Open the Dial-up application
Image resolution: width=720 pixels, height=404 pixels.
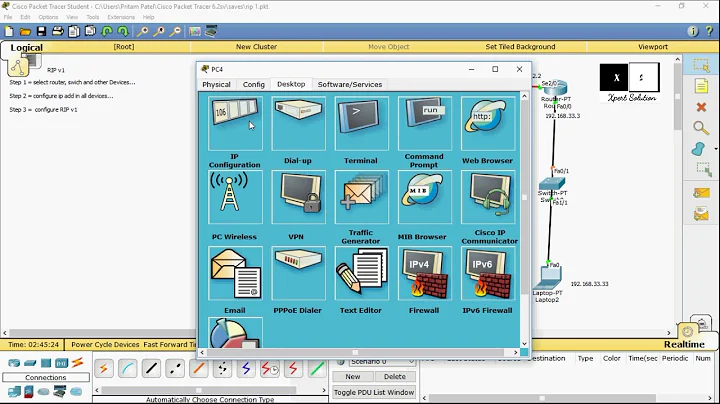click(298, 123)
